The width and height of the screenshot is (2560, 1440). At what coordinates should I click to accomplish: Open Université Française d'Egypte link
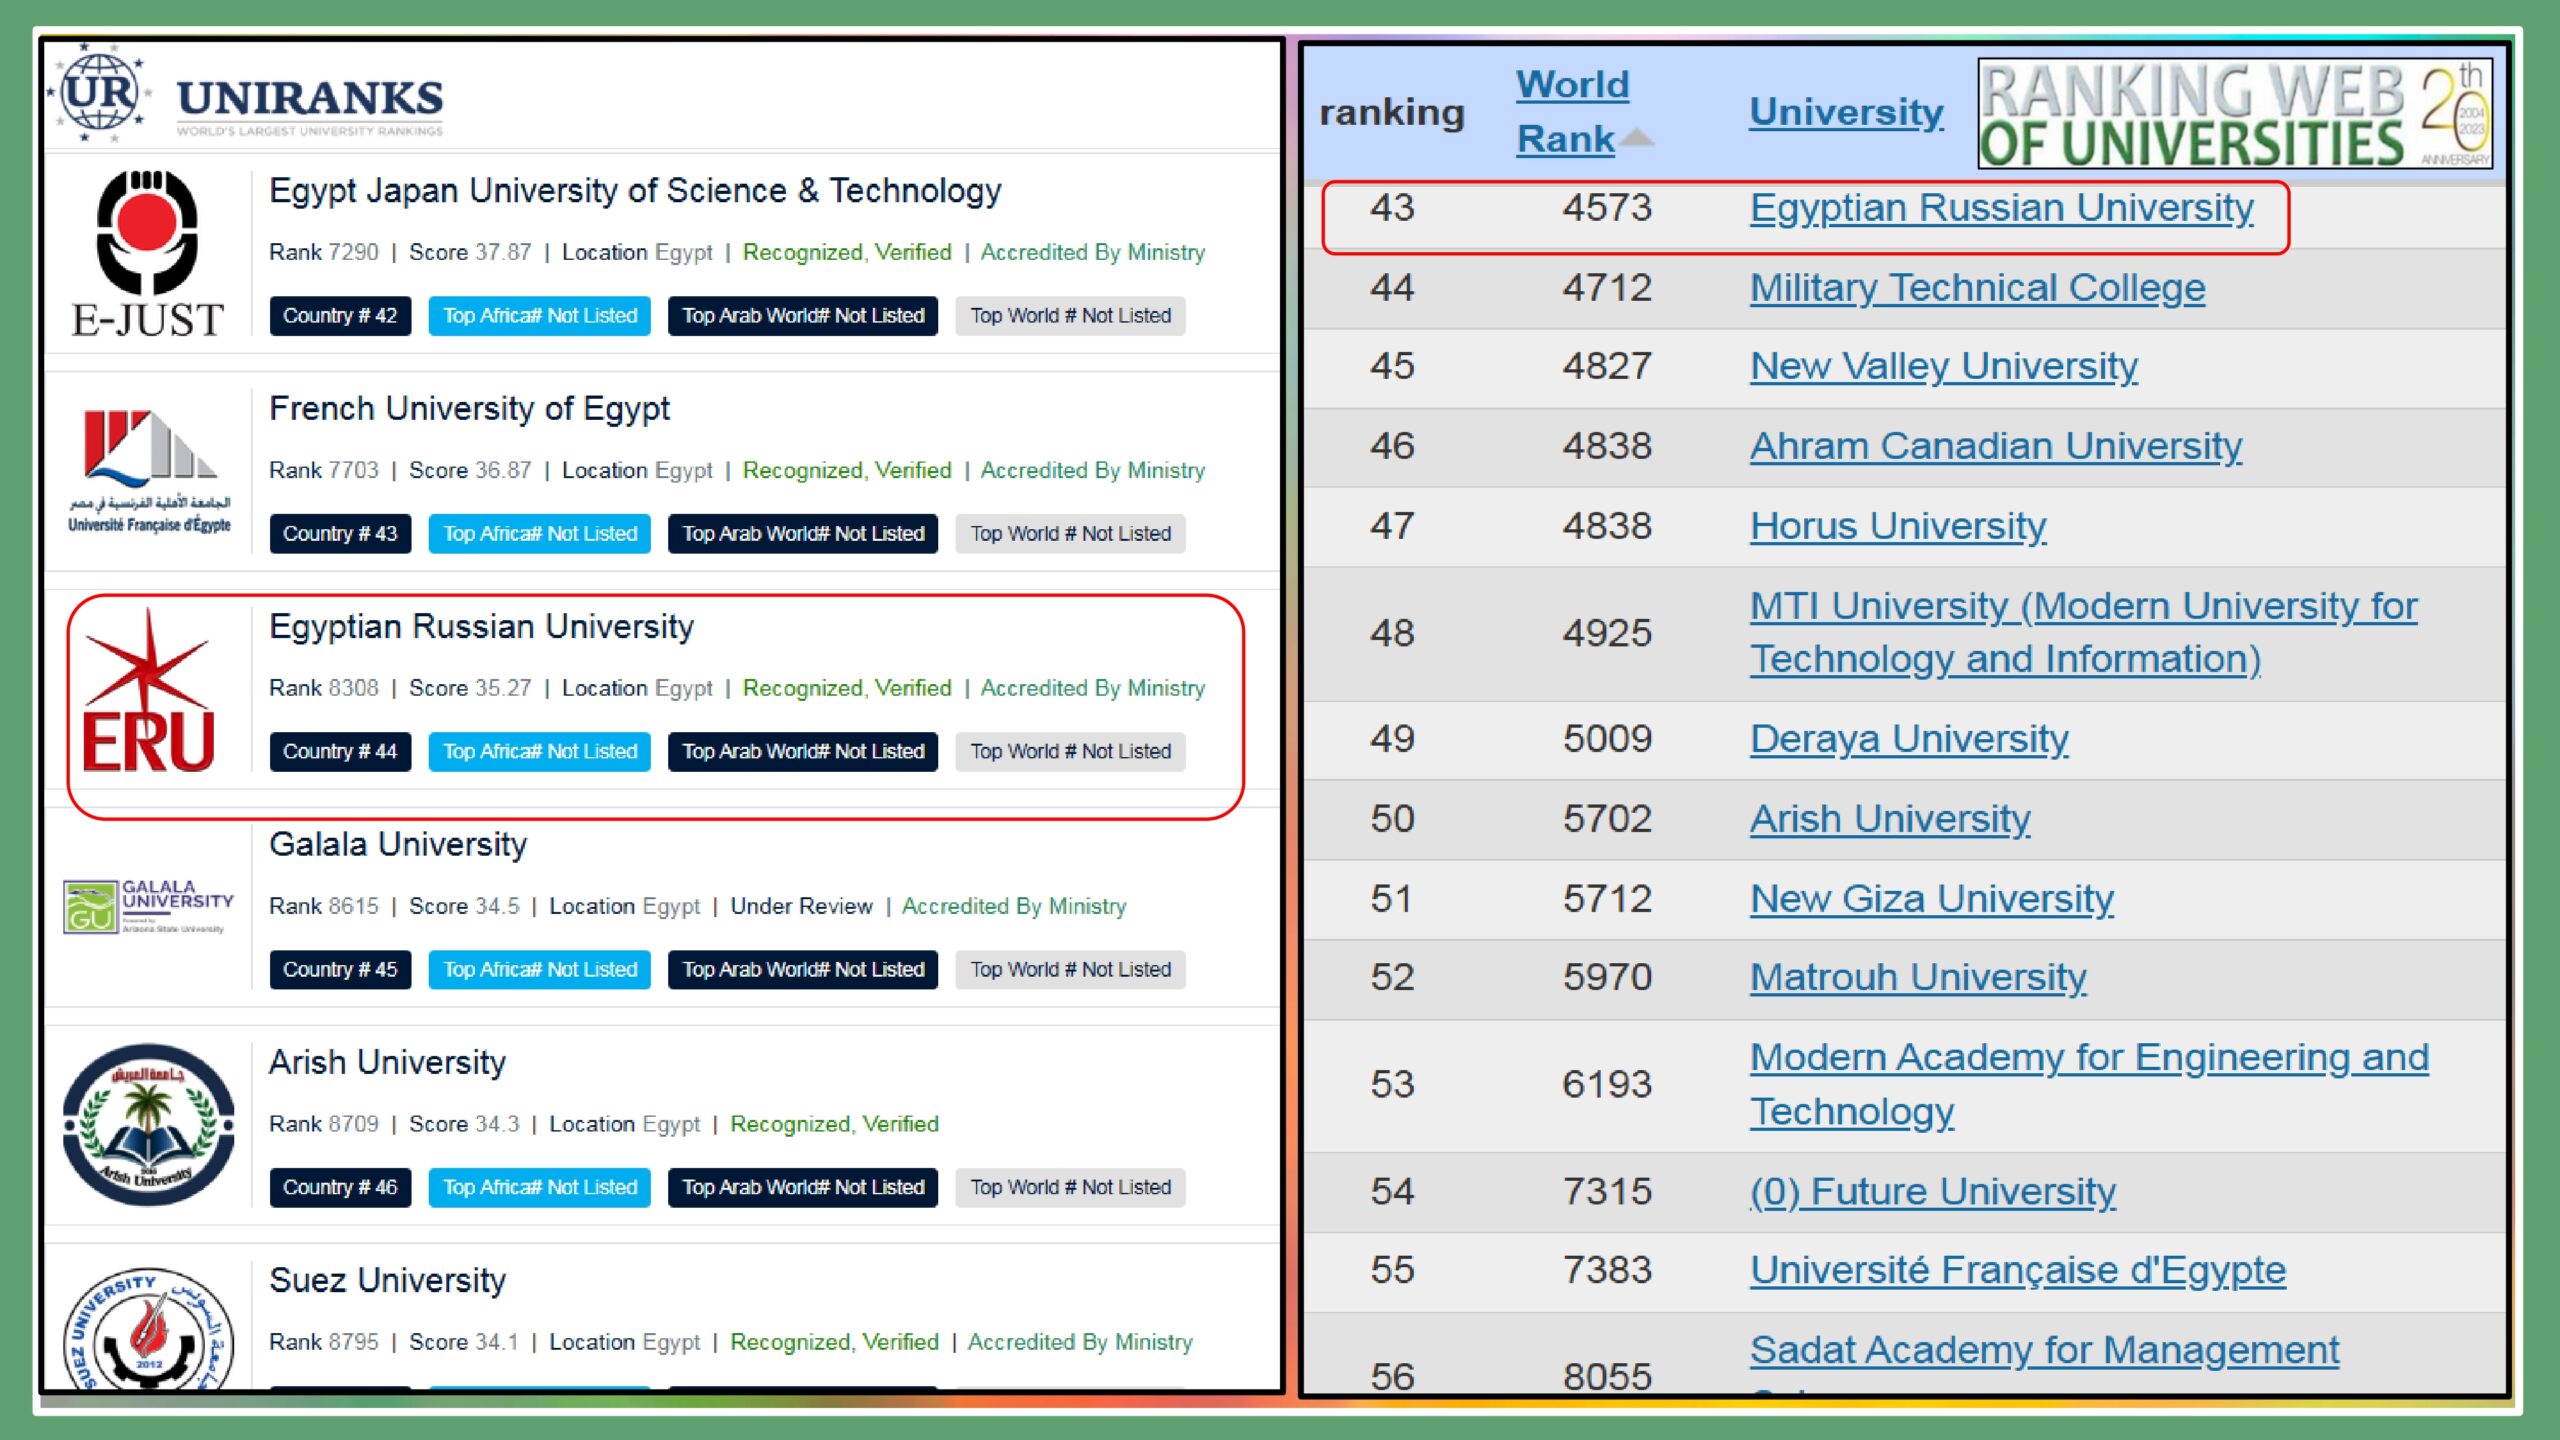pos(2017,1270)
